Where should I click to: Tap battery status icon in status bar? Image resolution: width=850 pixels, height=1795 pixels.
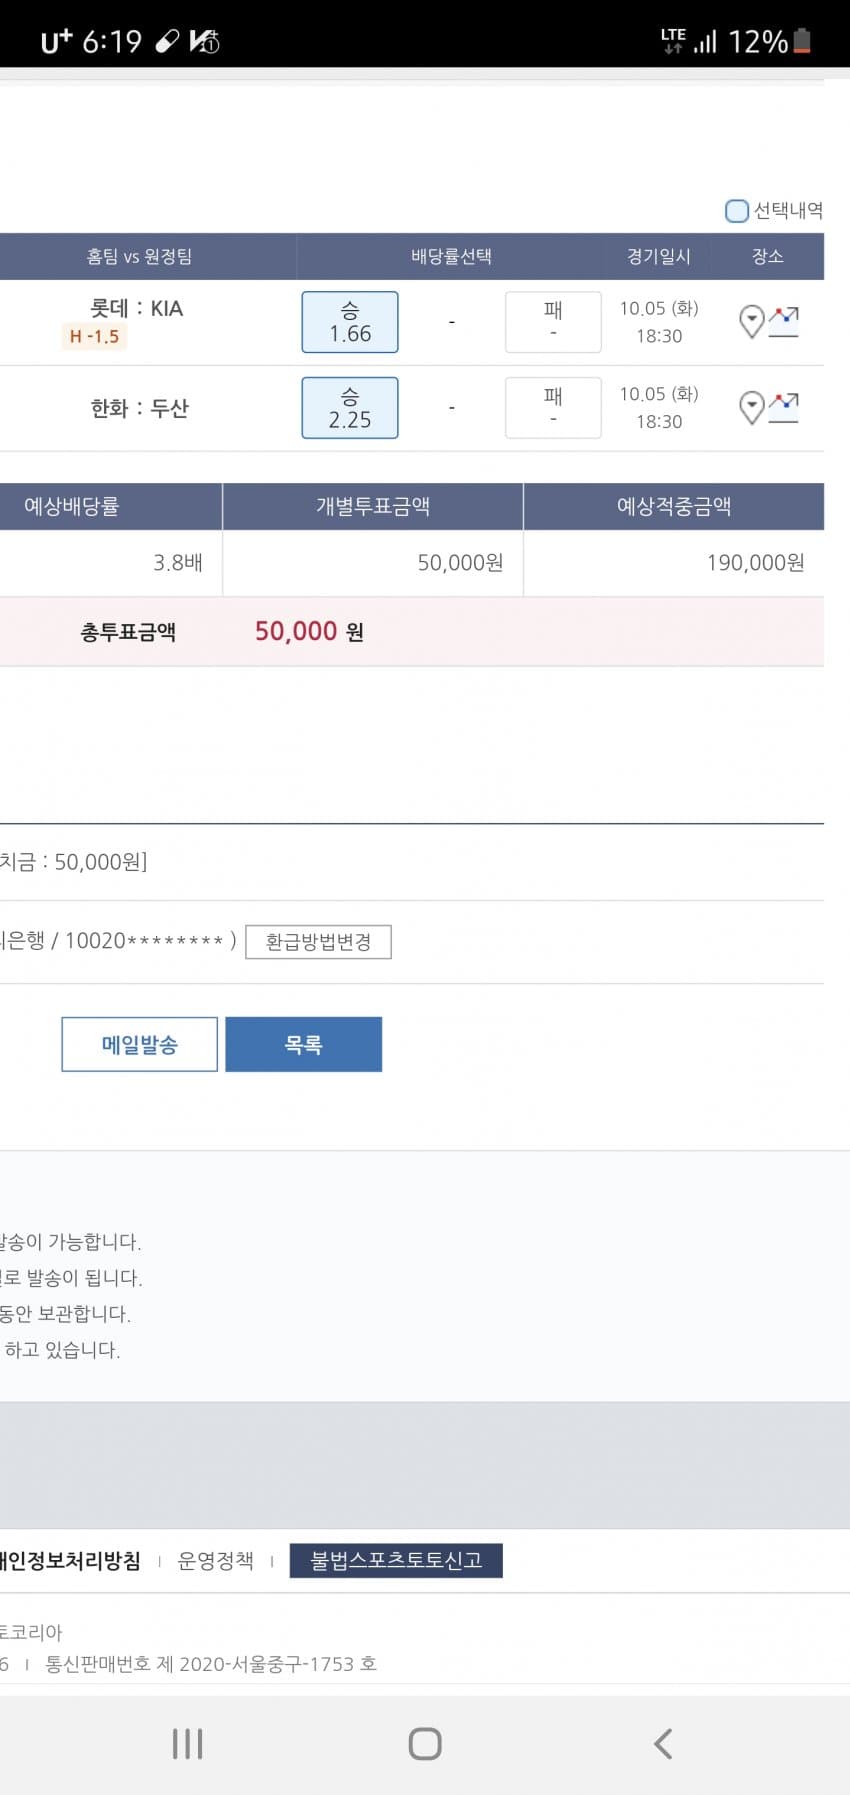[801, 41]
